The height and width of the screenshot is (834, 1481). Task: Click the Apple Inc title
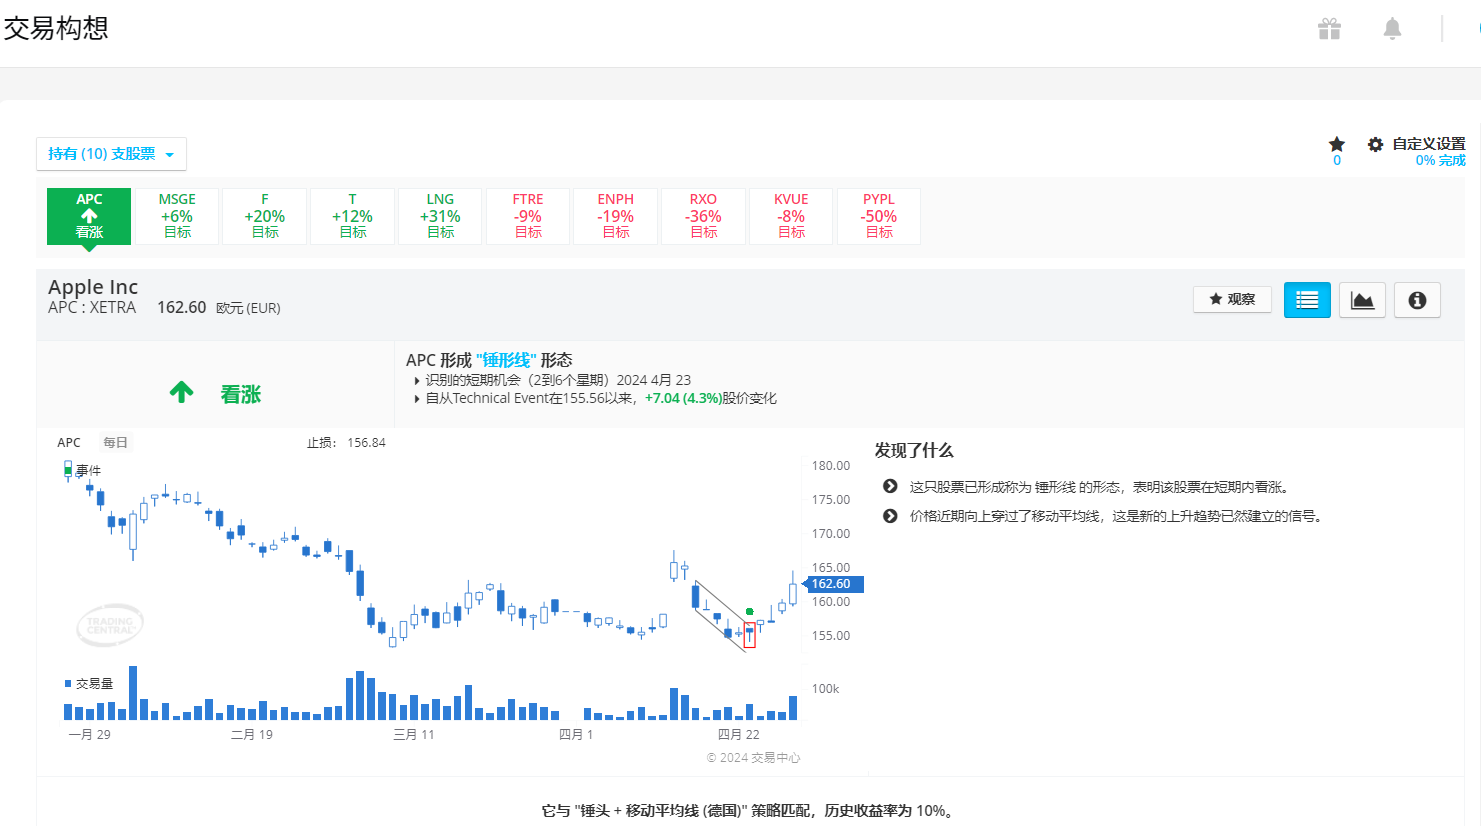click(x=93, y=287)
